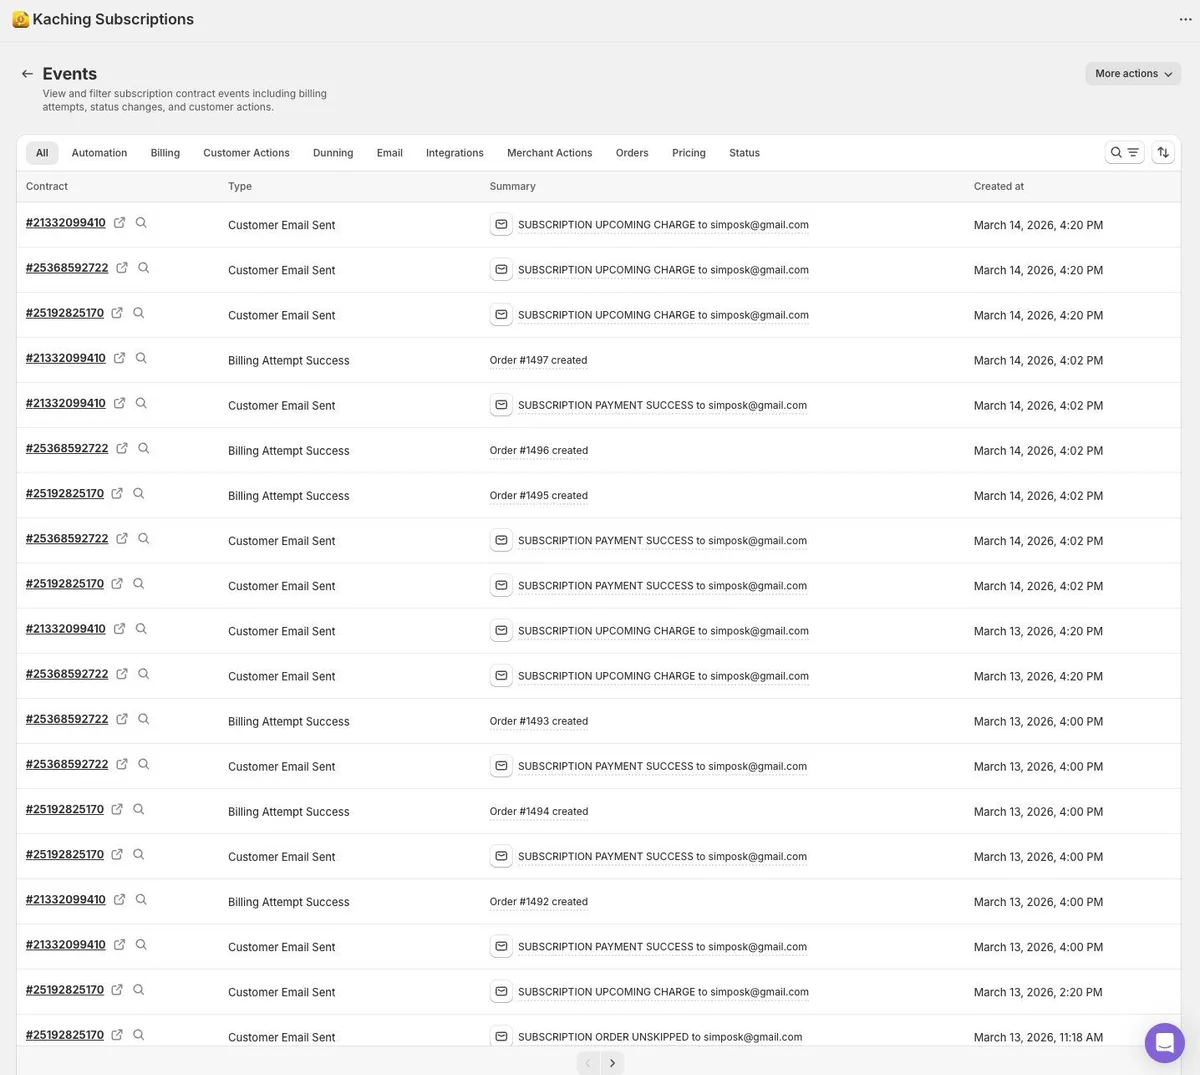This screenshot has height=1075, width=1200.
Task: View the Merchant Actions tab
Action: [550, 153]
